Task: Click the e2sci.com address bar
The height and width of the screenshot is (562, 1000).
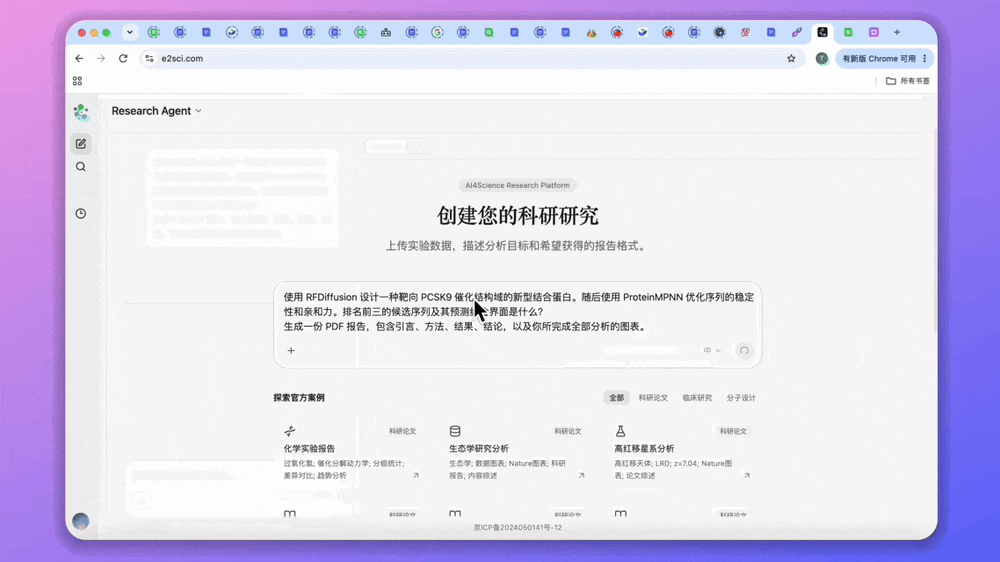Action: (472, 58)
